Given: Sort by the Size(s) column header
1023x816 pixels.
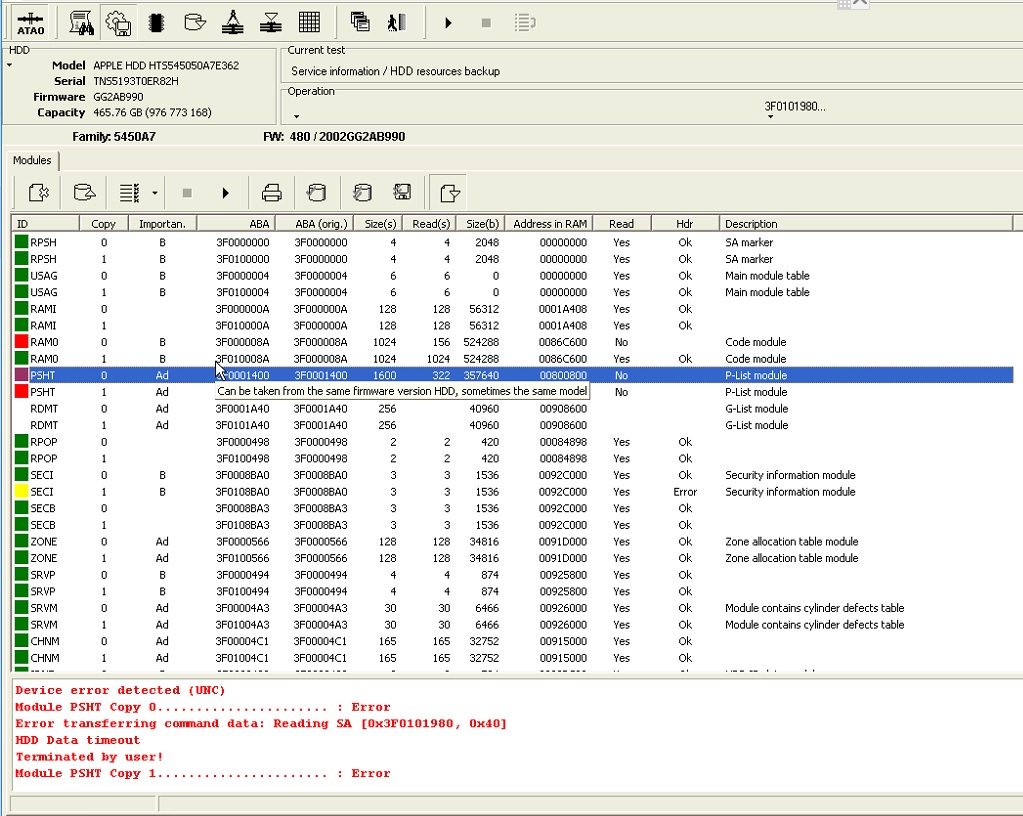Looking at the screenshot, I should tap(378, 224).
